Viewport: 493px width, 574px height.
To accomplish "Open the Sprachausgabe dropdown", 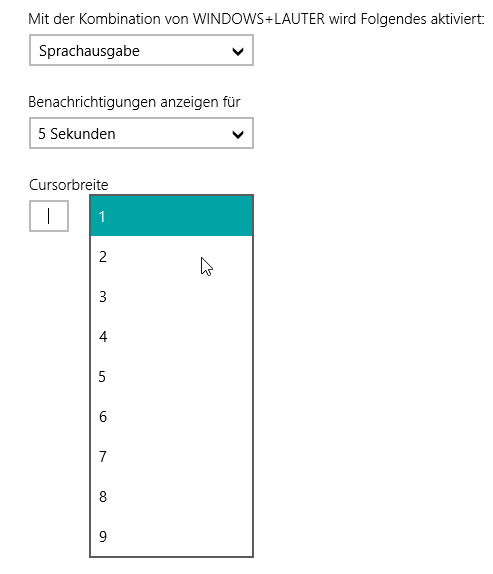I will (141, 50).
